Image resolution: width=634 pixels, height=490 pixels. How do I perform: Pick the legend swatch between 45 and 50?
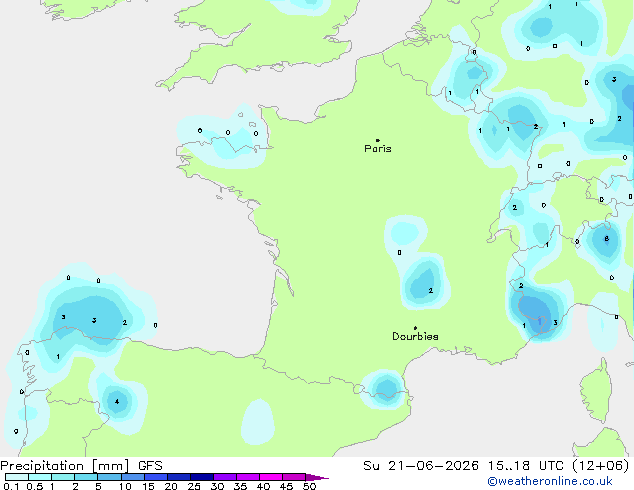point(294,477)
